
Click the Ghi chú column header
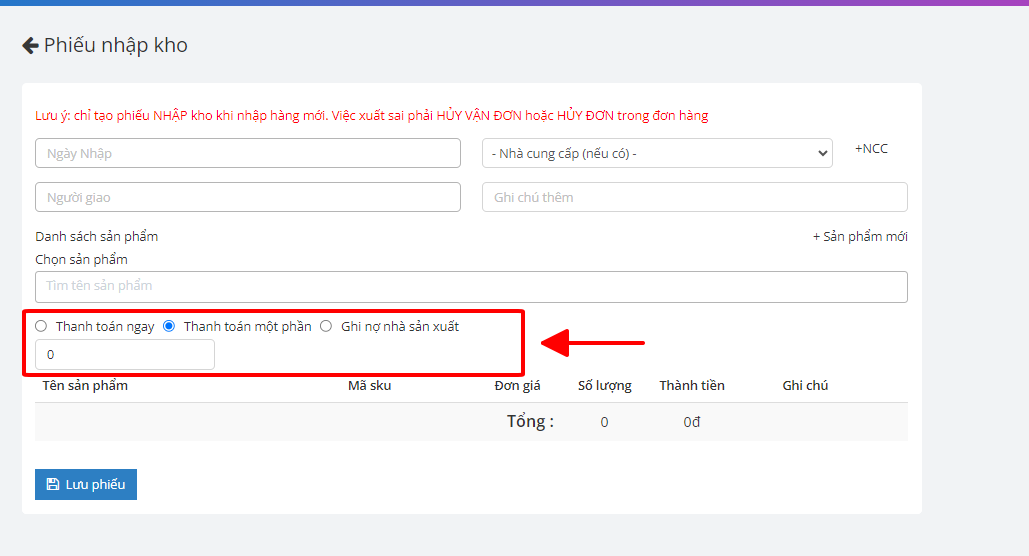click(804, 386)
